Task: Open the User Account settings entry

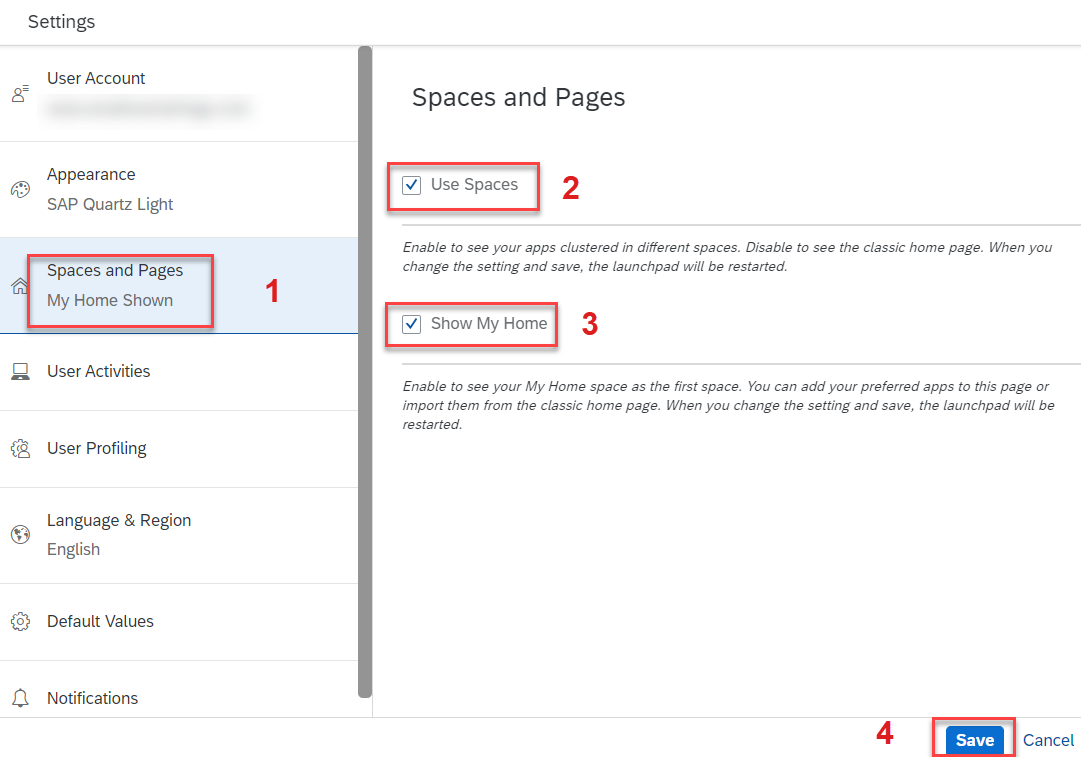Action: click(x=179, y=94)
